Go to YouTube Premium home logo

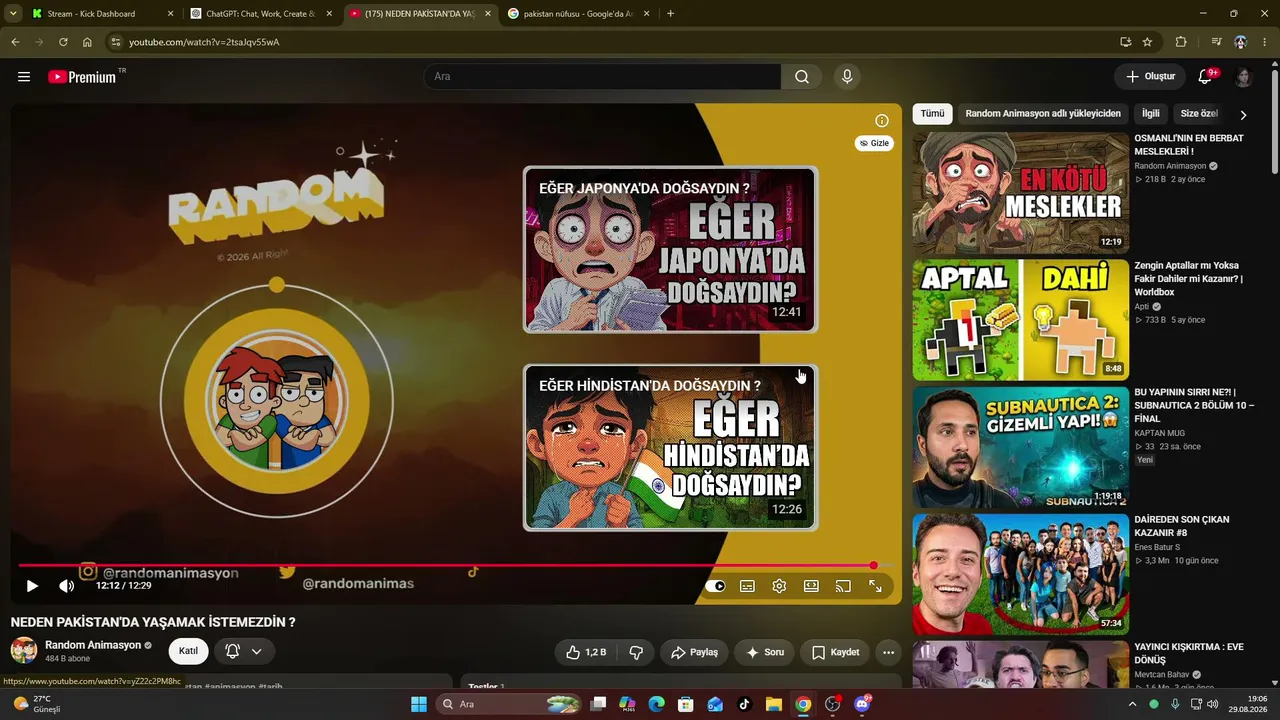point(82,77)
